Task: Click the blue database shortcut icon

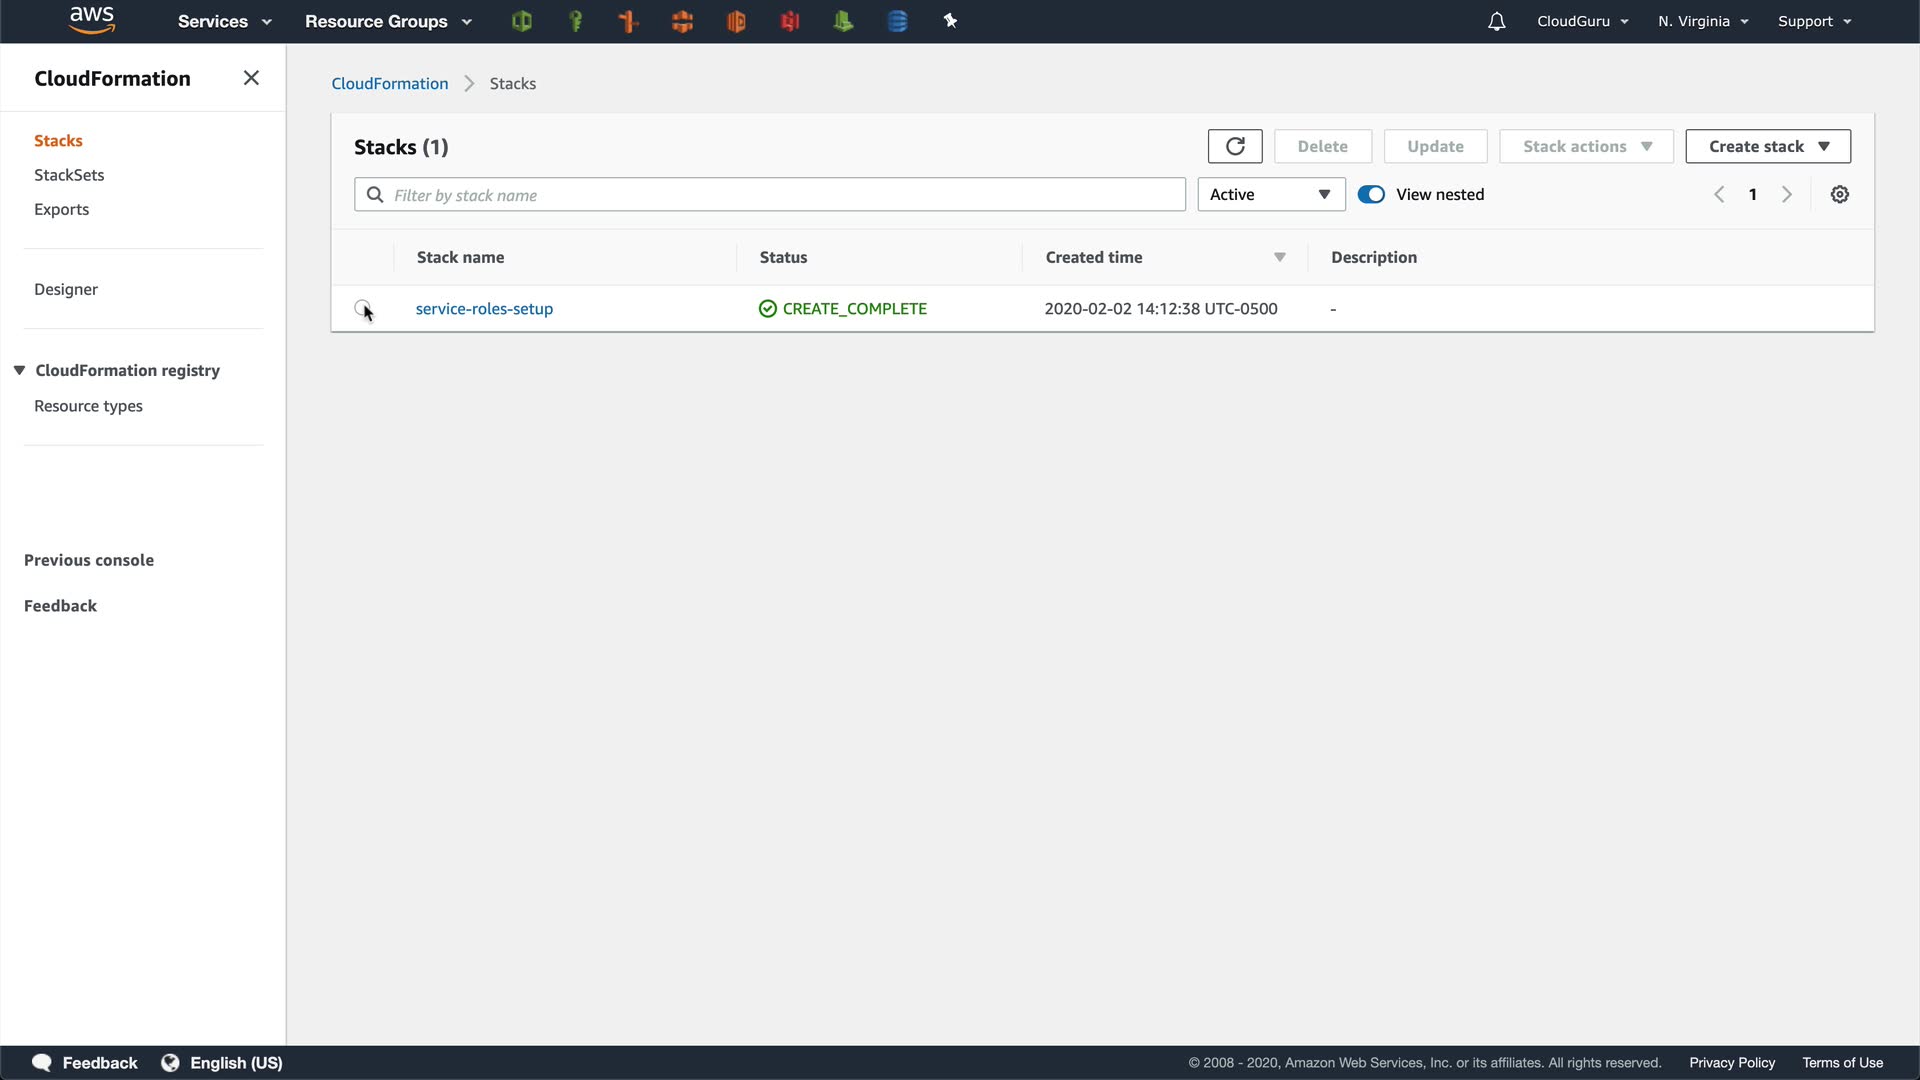Action: (897, 21)
